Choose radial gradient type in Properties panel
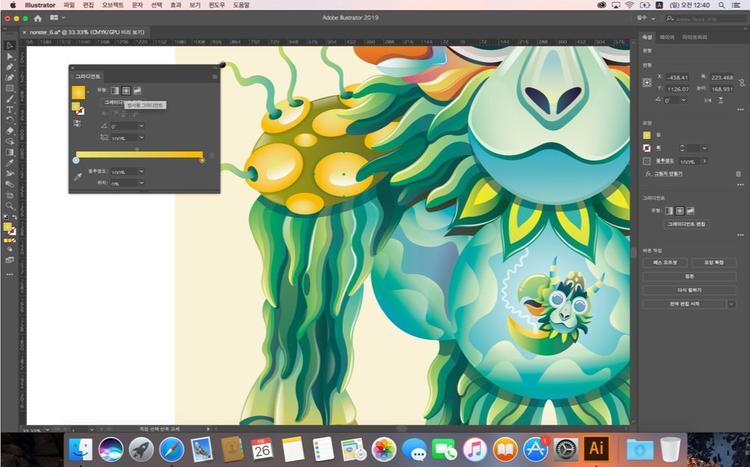This screenshot has width=750, height=467. tap(680, 211)
